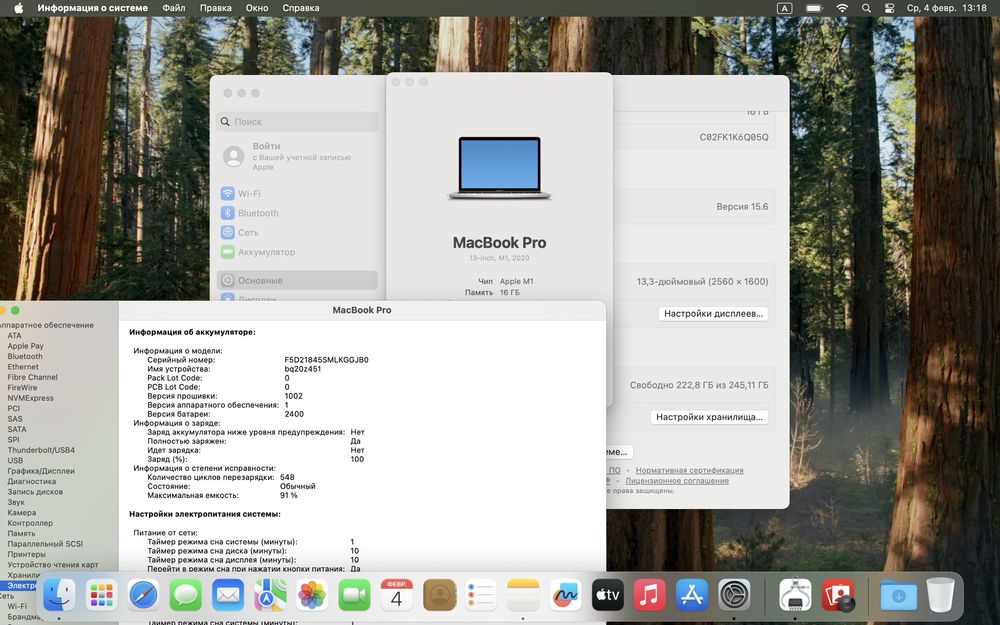Viewport: 1000px width, 625px height.
Task: Open Launchpad from the Dock
Action: [x=101, y=596]
